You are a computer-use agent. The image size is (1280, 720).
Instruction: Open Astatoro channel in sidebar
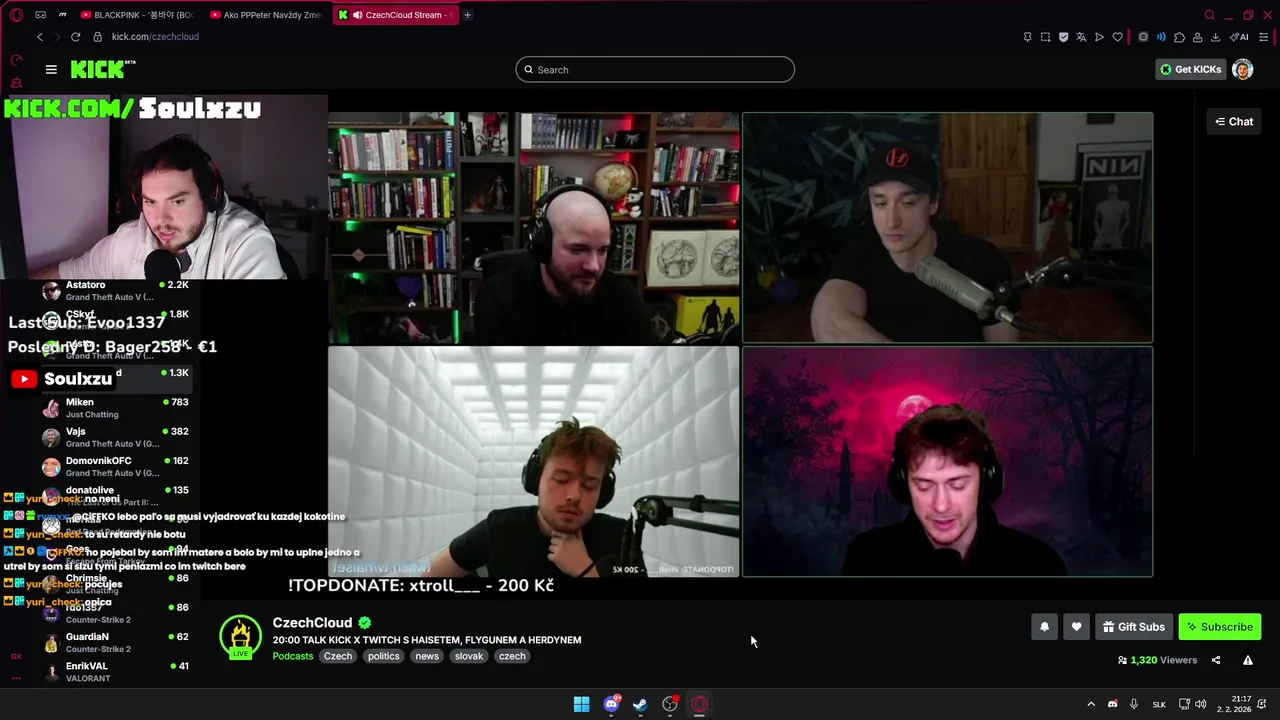point(116,290)
